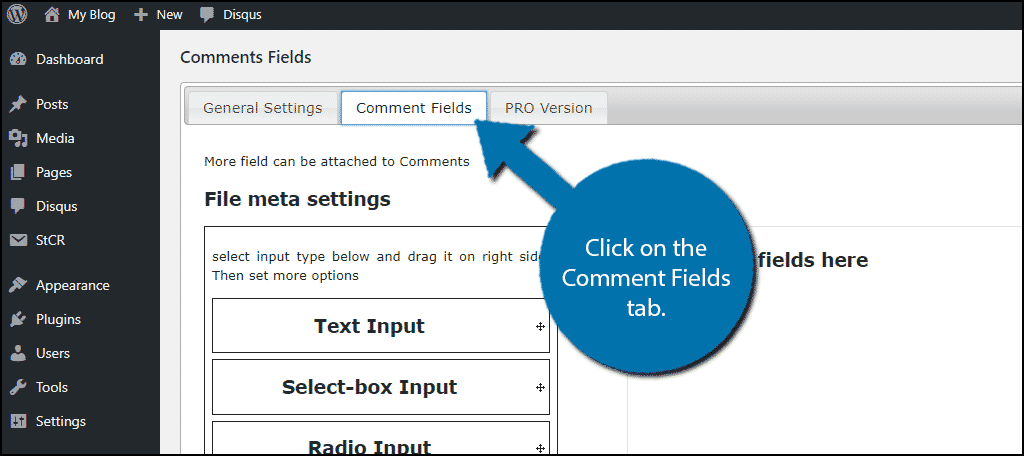Viewport: 1024px width, 456px height.
Task: Click the Dashboard gauge icon
Action: (18, 59)
